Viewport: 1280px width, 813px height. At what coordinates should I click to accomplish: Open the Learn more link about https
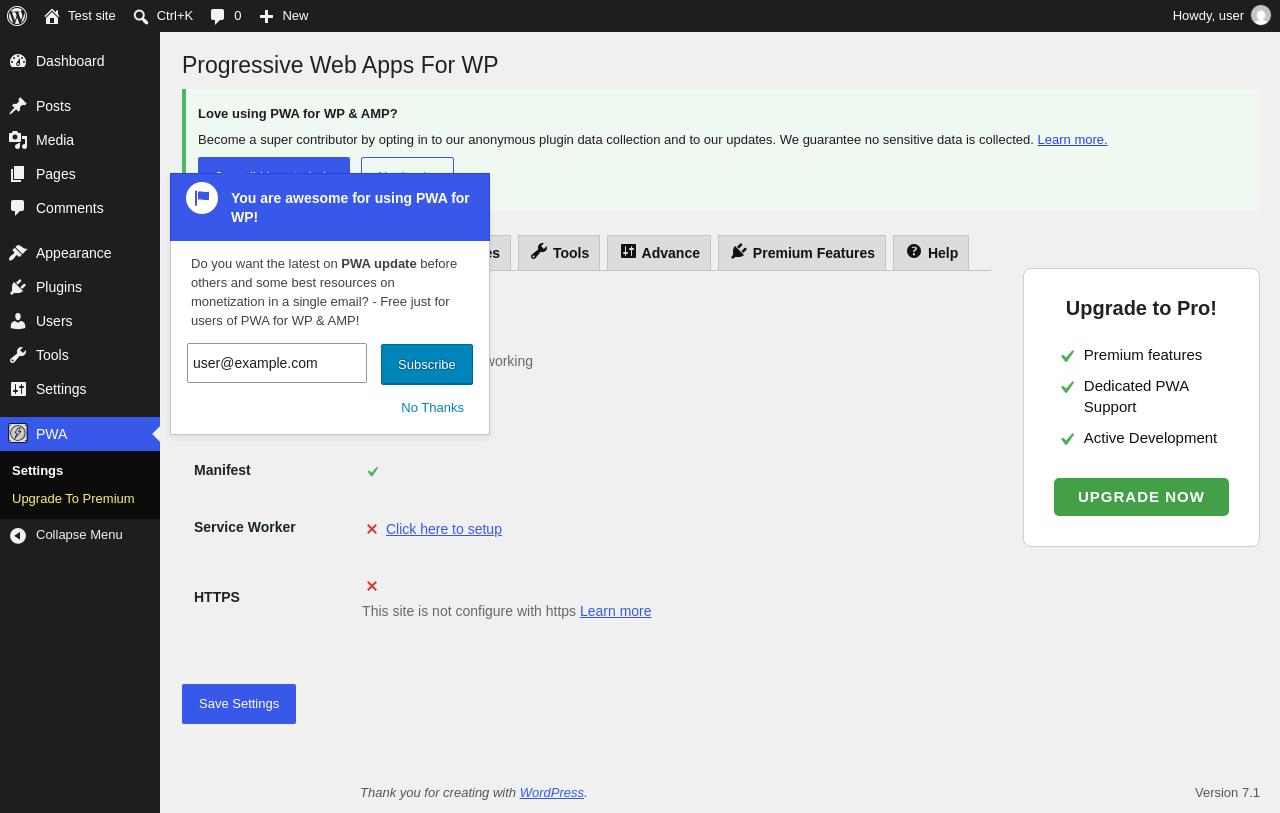click(615, 611)
